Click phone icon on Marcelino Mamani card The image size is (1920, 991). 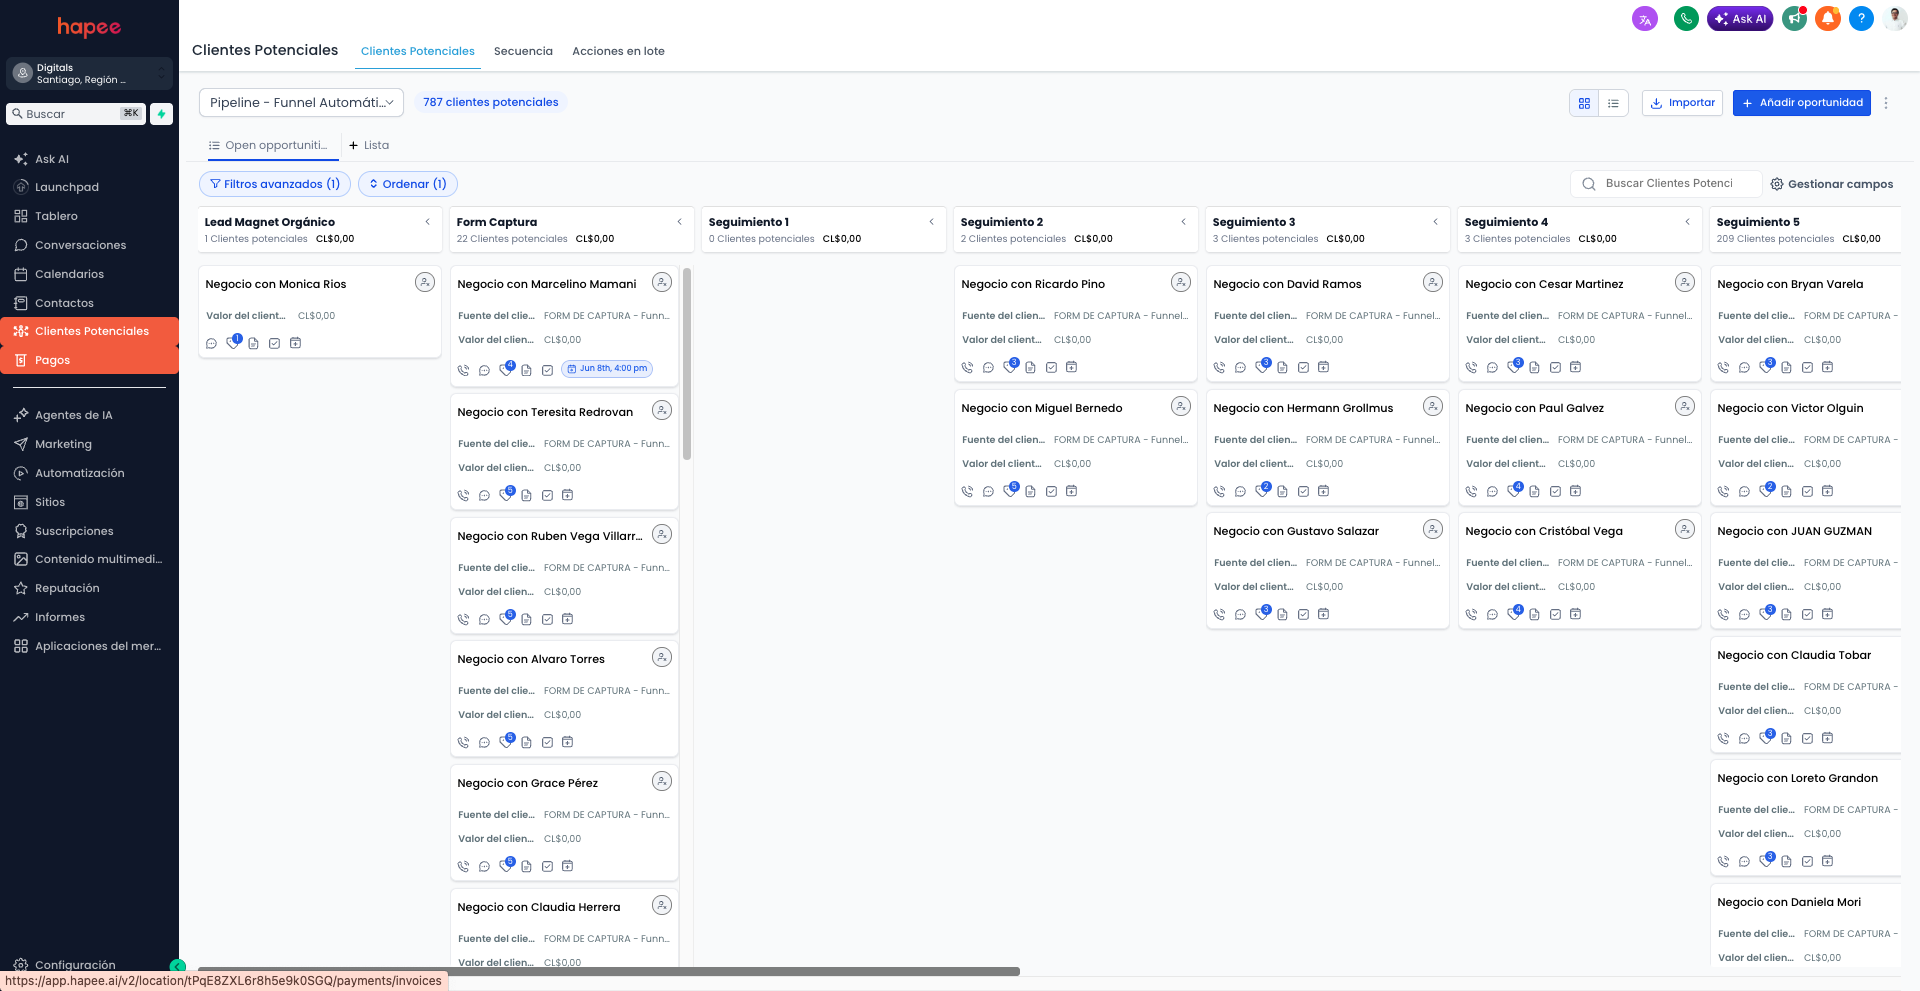point(463,370)
